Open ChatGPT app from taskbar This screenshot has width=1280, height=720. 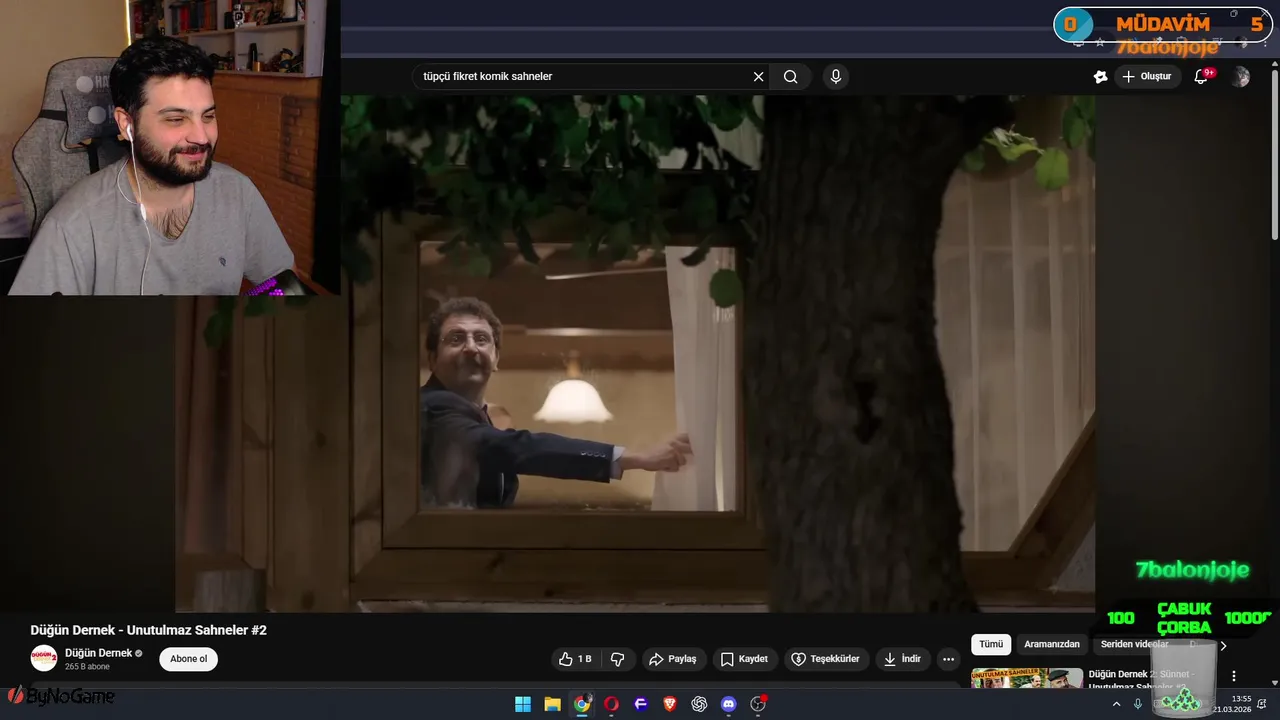coord(699,704)
